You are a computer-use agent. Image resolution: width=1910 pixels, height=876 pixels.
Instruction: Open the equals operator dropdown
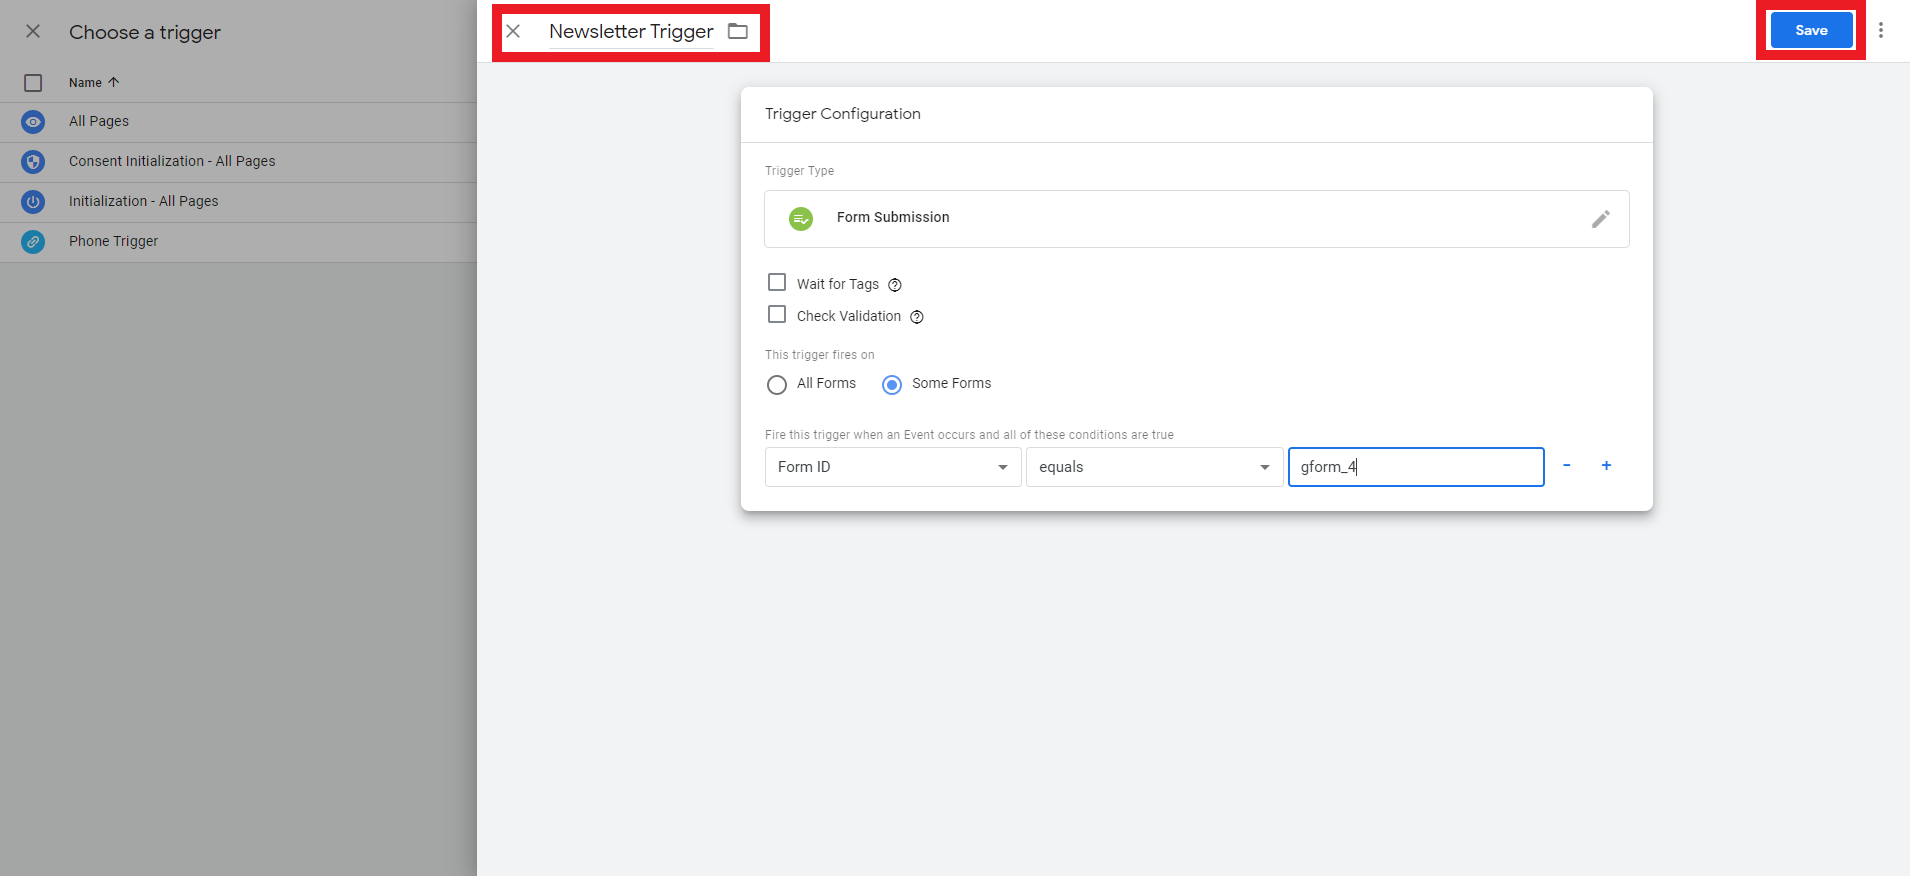[x=1153, y=467]
